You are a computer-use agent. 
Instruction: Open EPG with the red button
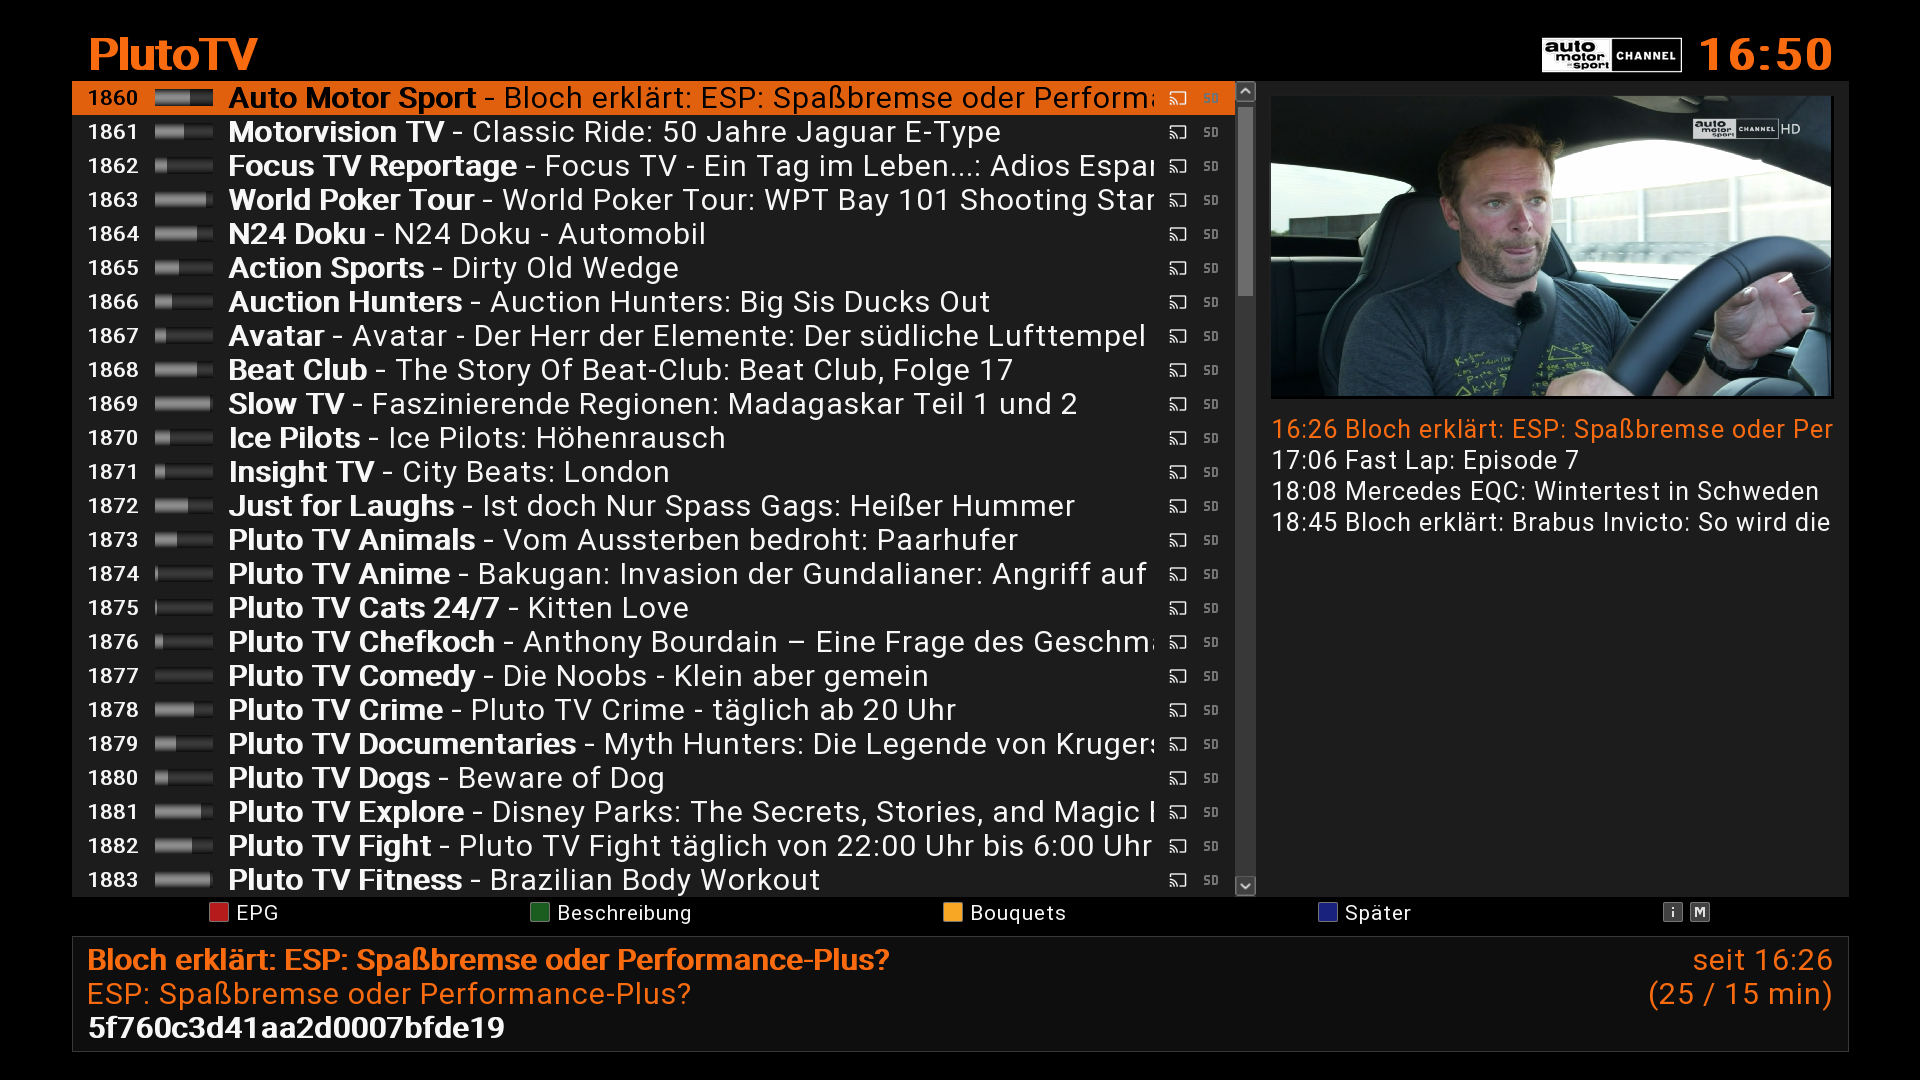[244, 912]
